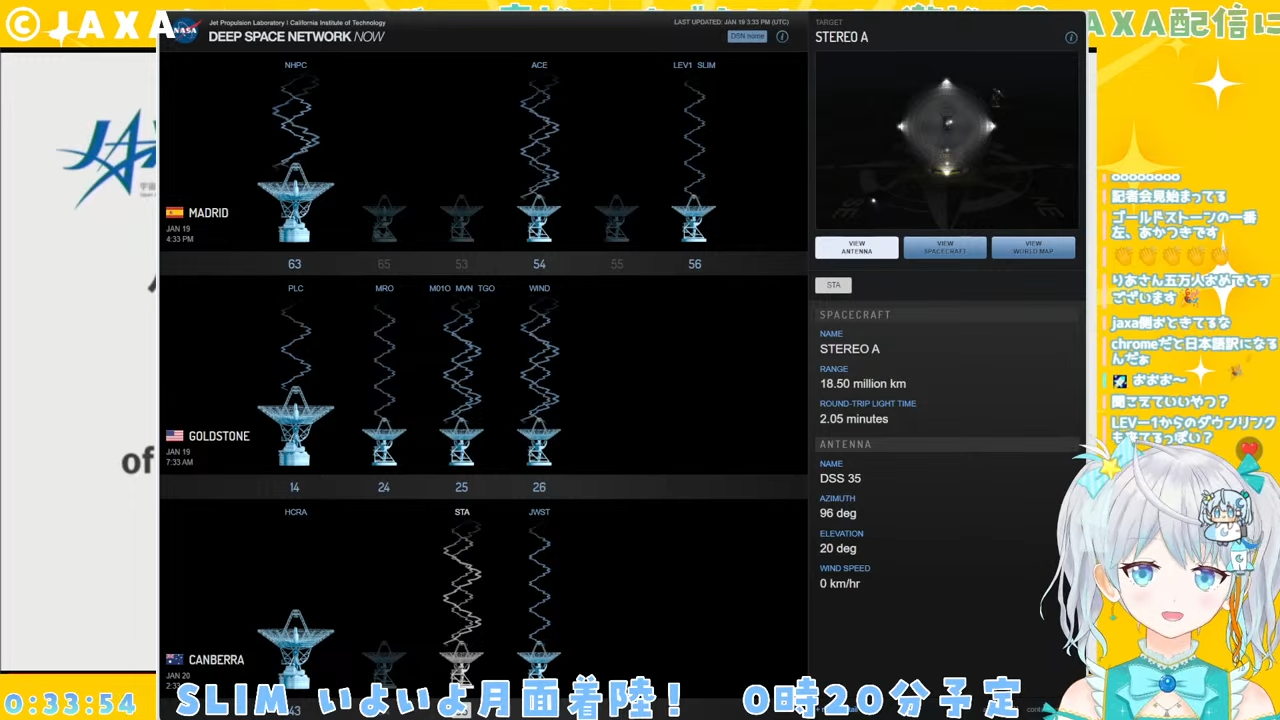Click the MVN spacecraft label

click(464, 288)
